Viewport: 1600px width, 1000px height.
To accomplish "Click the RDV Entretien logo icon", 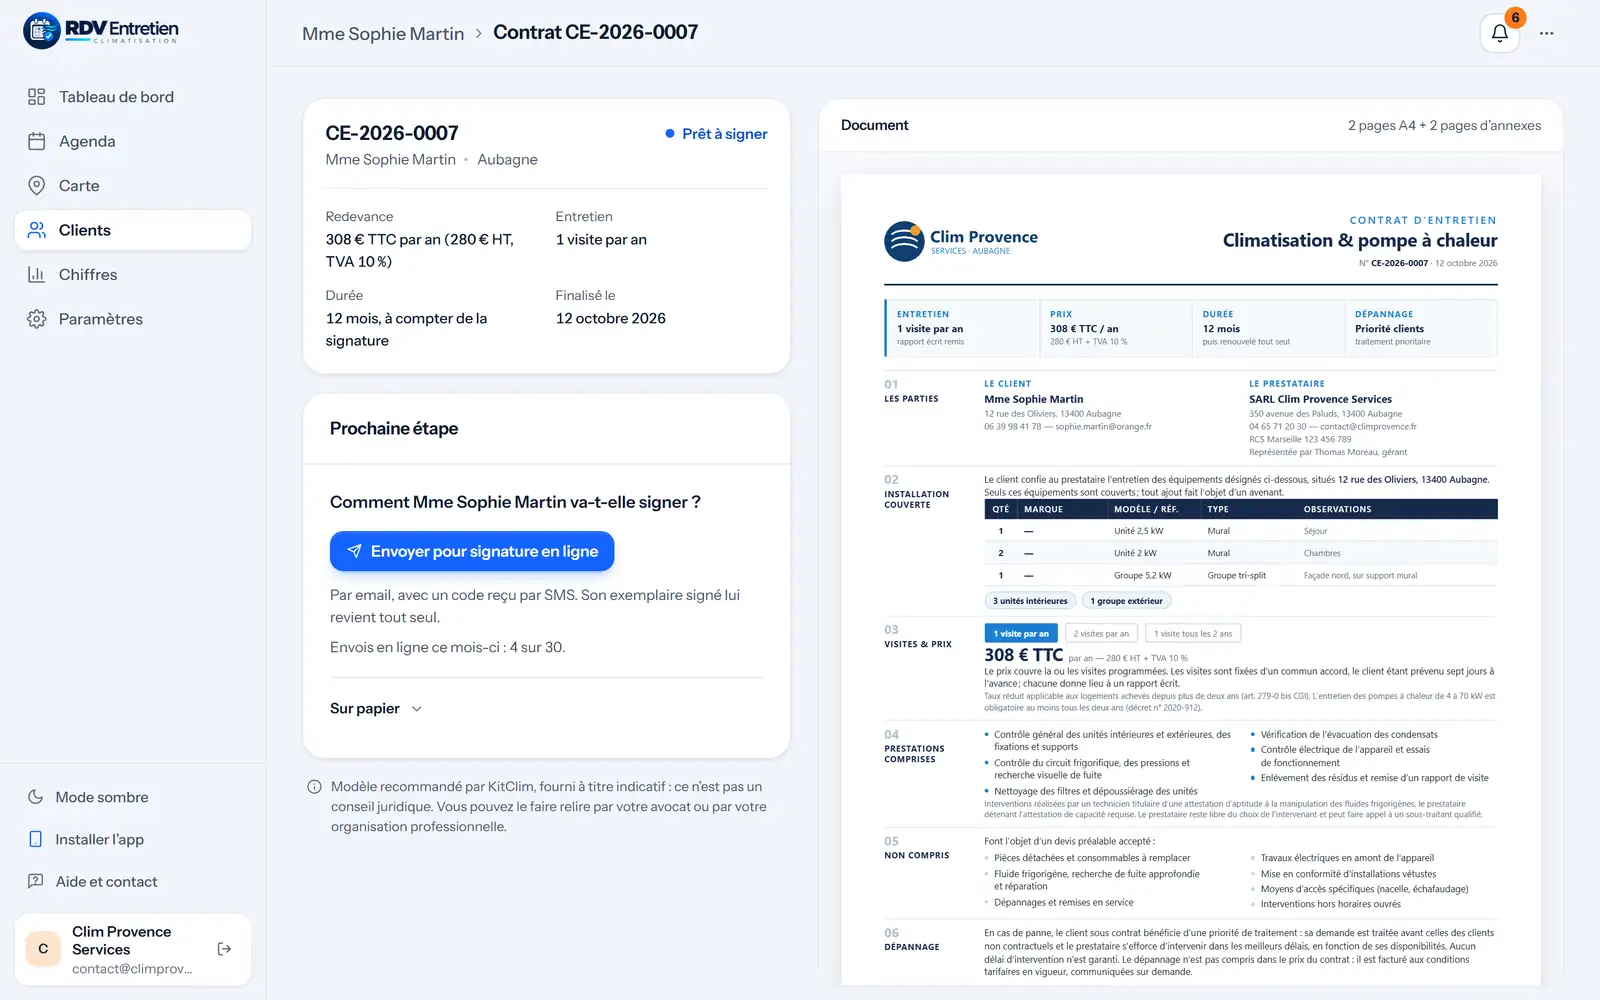I will (42, 31).
